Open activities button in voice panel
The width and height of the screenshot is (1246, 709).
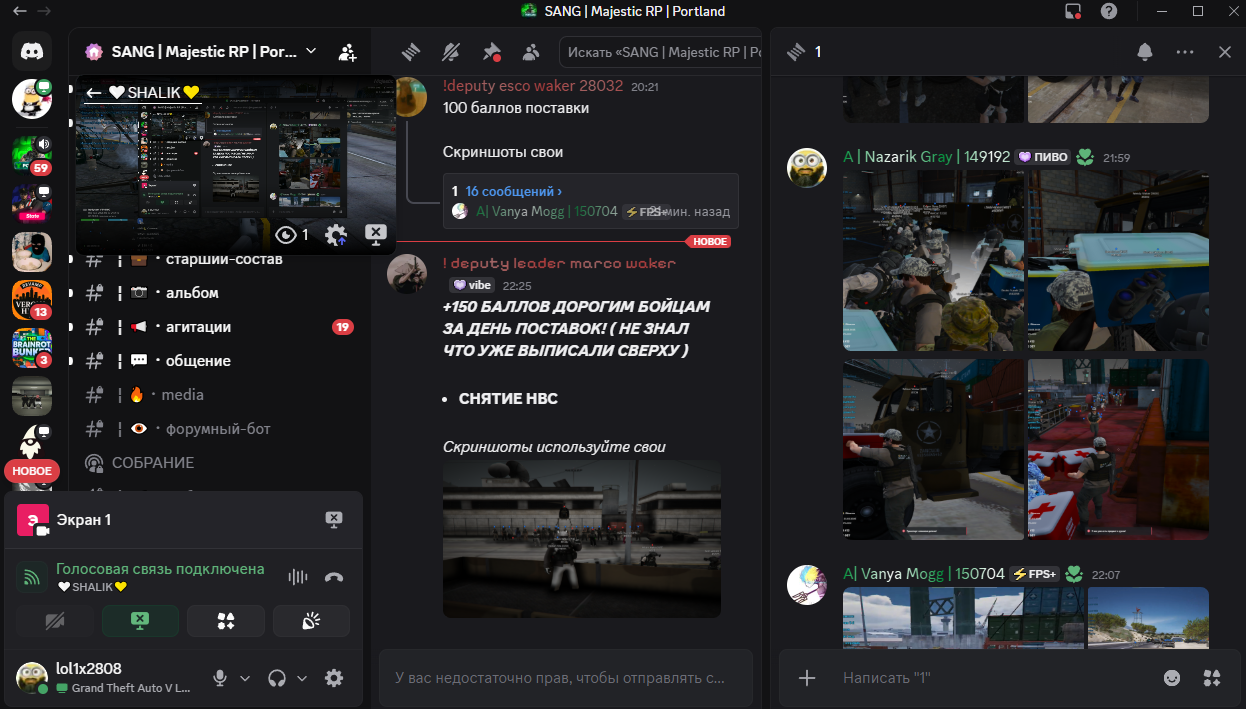[x=226, y=621]
